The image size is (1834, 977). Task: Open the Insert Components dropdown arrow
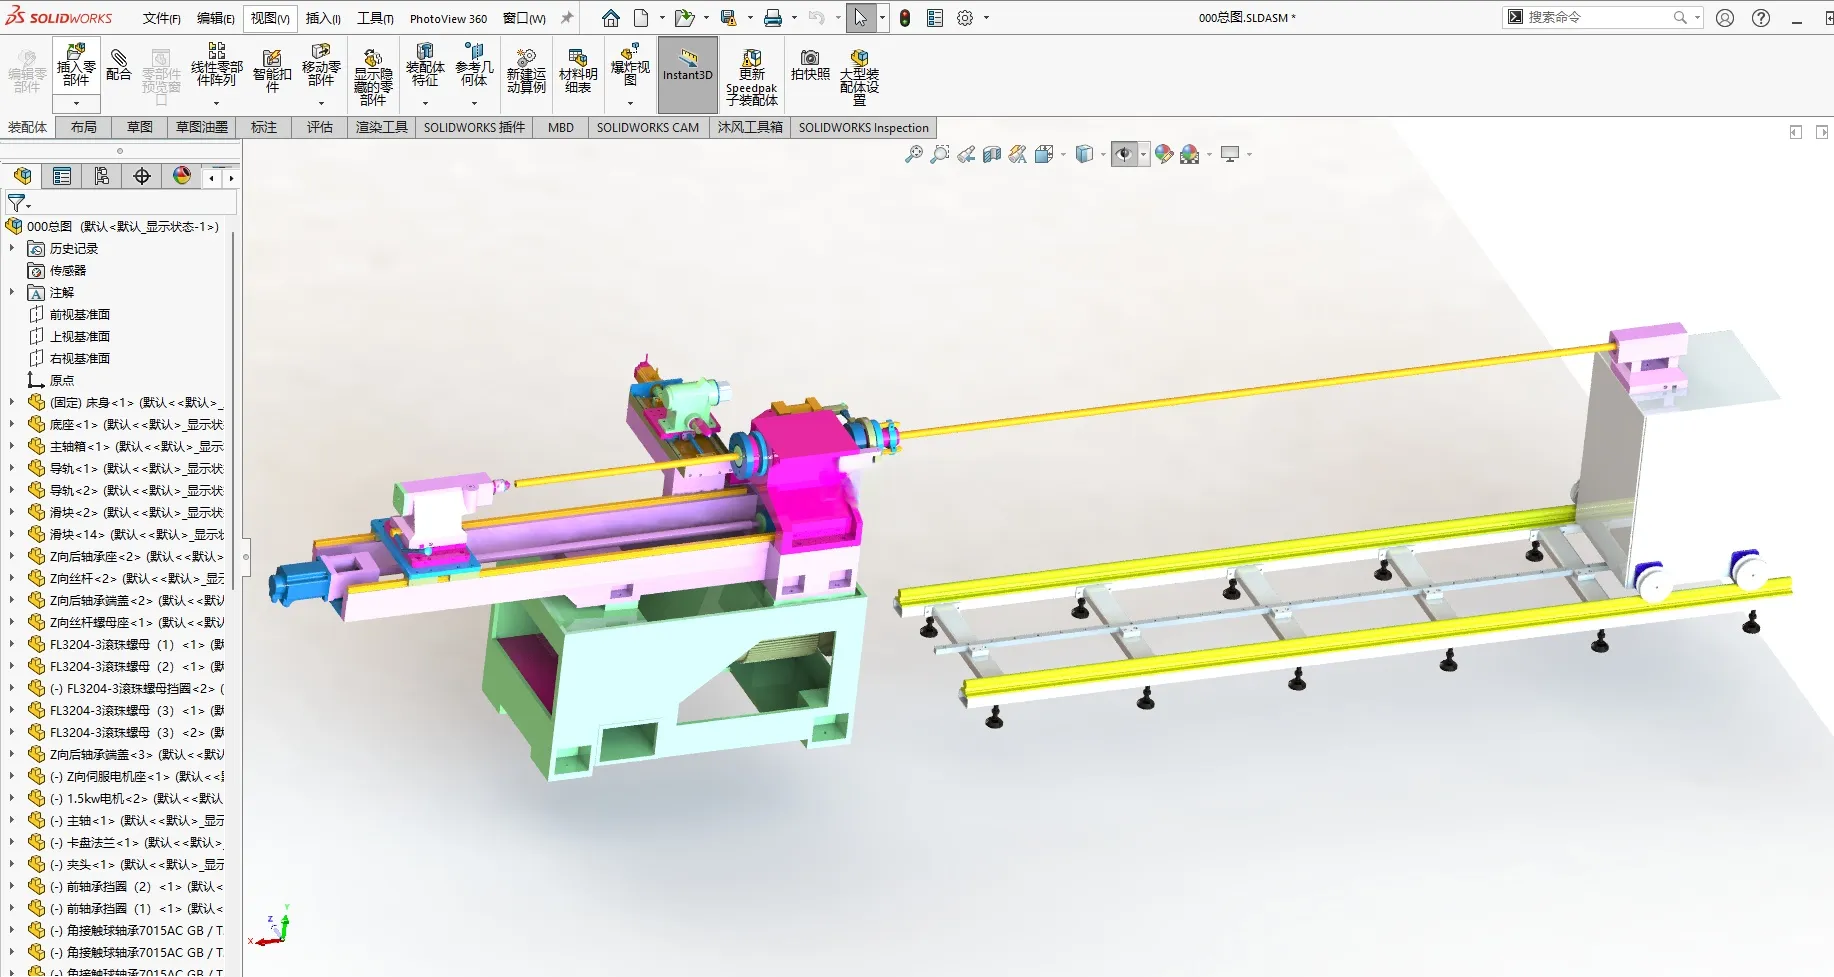point(76,103)
